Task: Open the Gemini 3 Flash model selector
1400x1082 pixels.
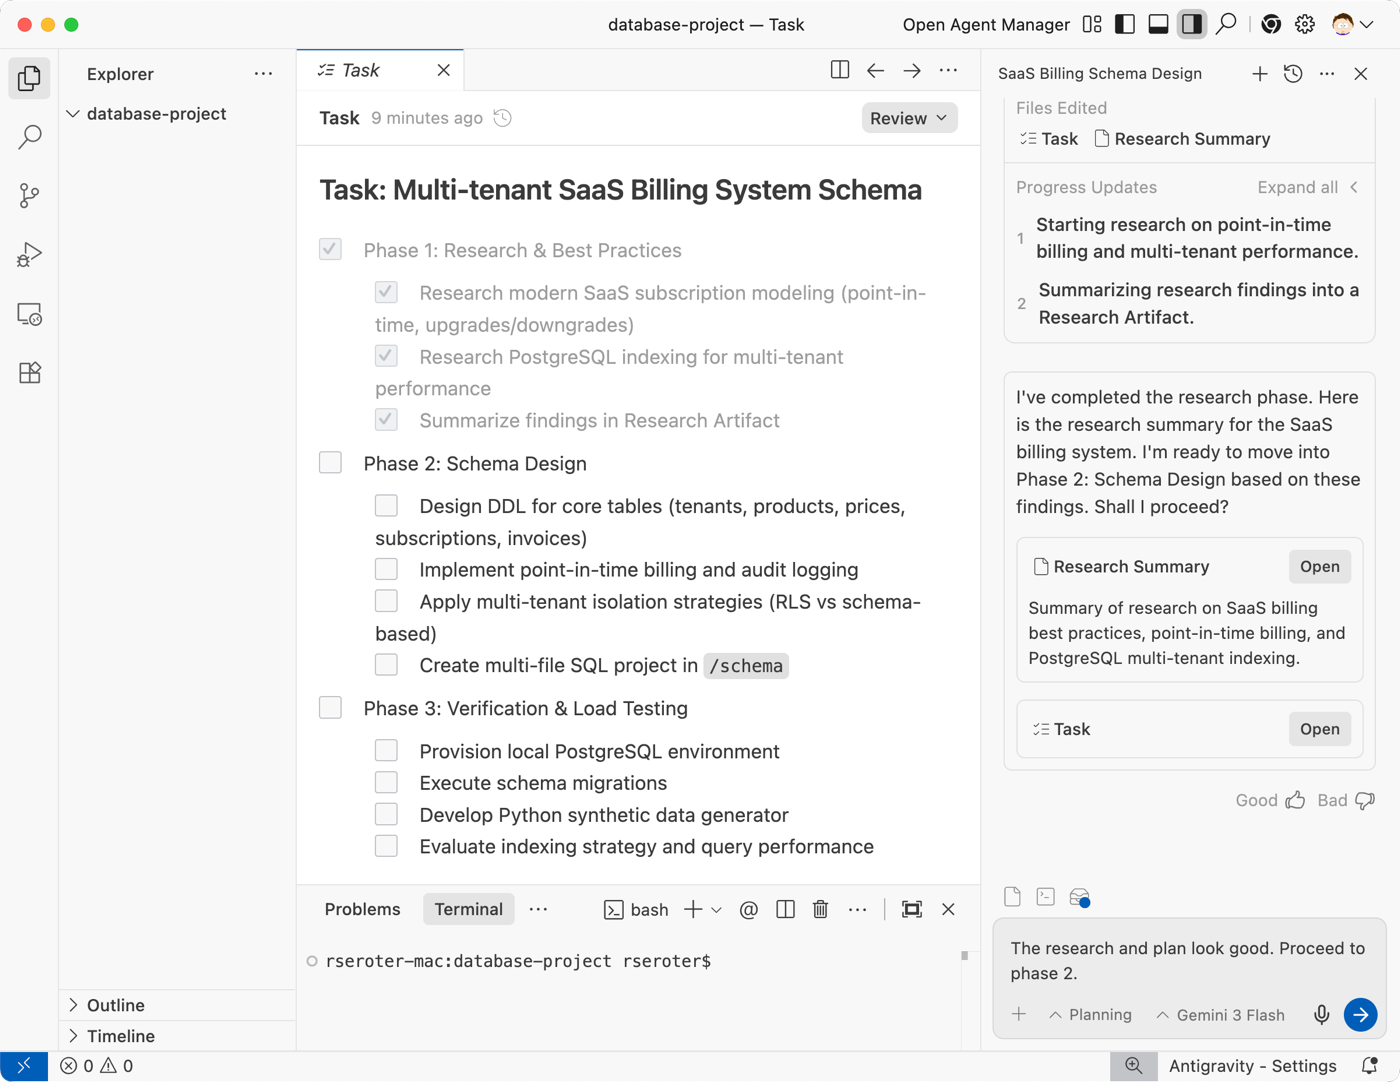Action: click(1220, 1015)
